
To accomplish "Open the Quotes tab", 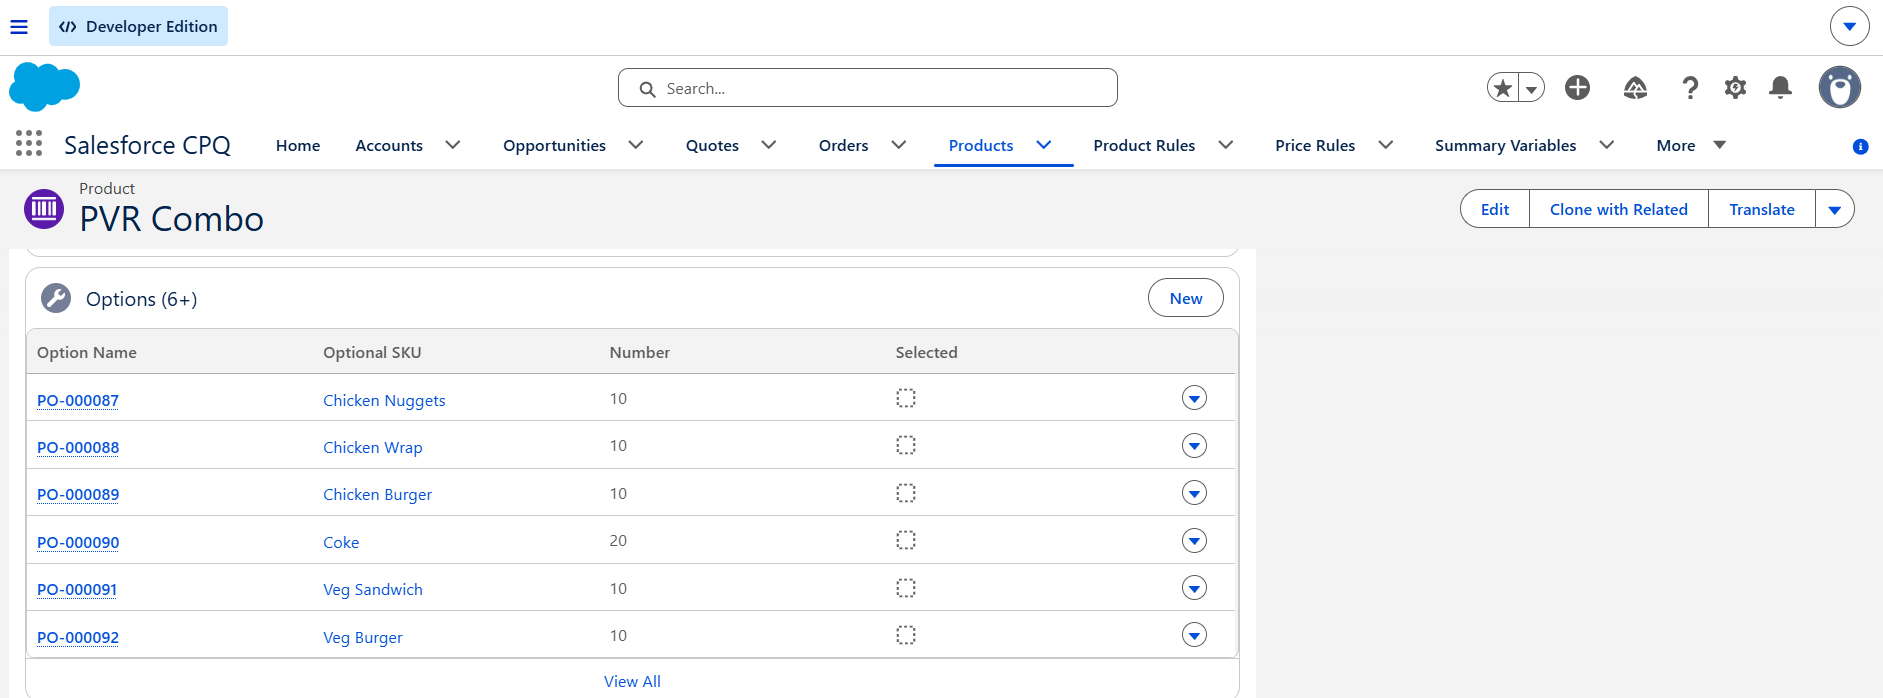I will (x=712, y=145).
